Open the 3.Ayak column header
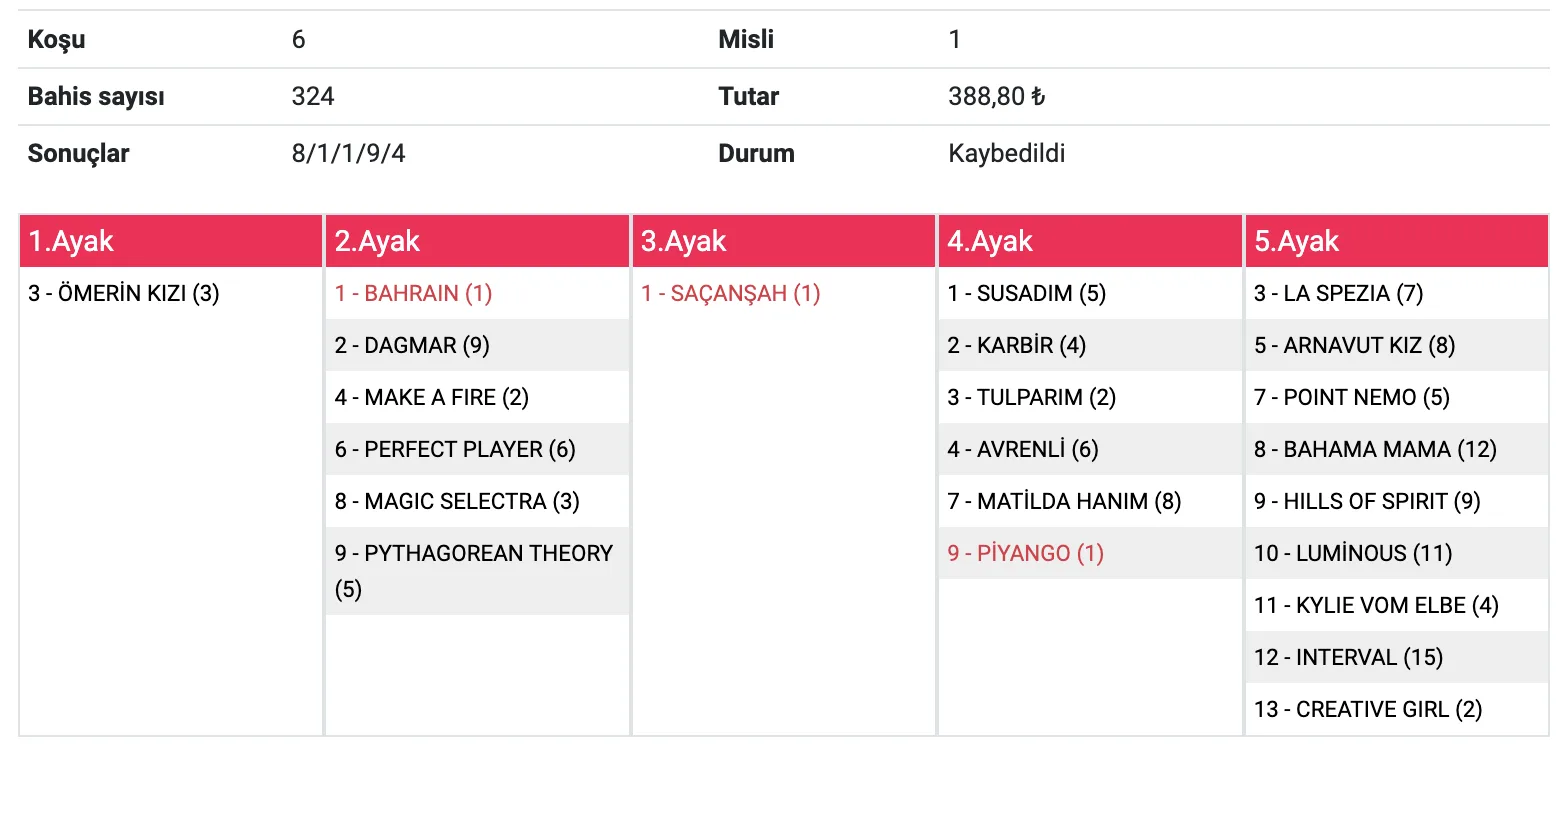This screenshot has height=814, width=1558. pos(683,241)
